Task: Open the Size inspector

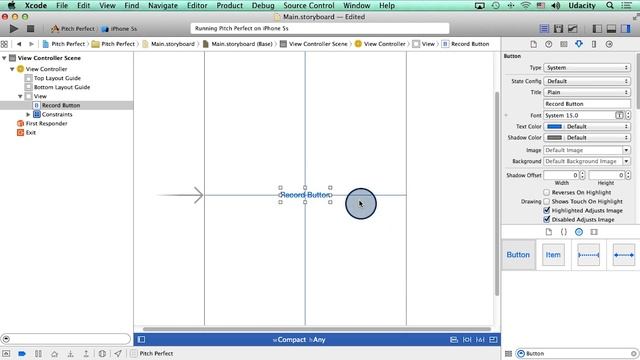Action: coord(594,44)
